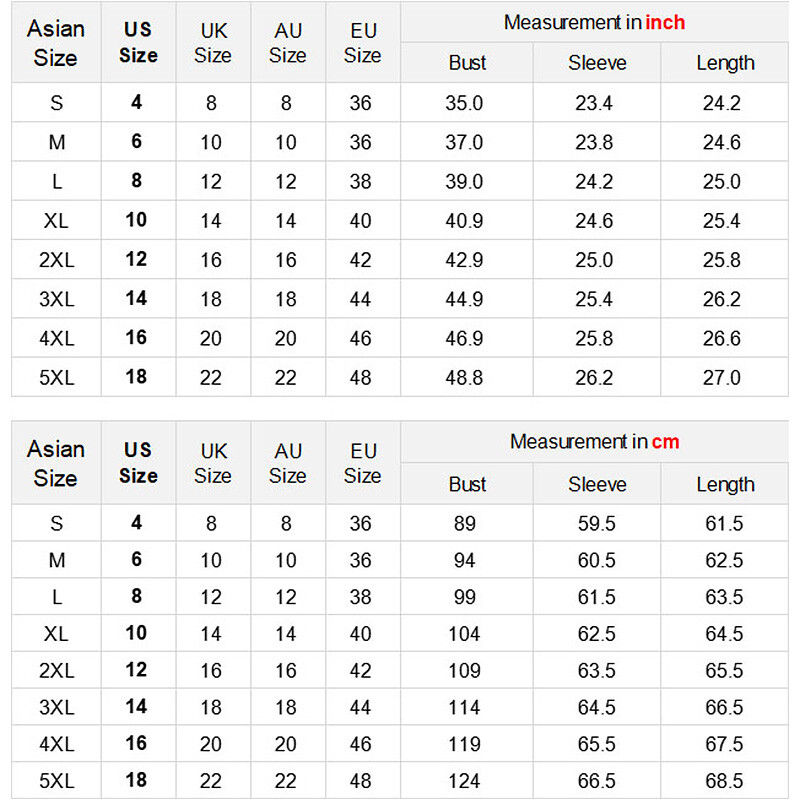Click the 27.0 length value for 5XL
This screenshot has width=800, height=800.
721,378
